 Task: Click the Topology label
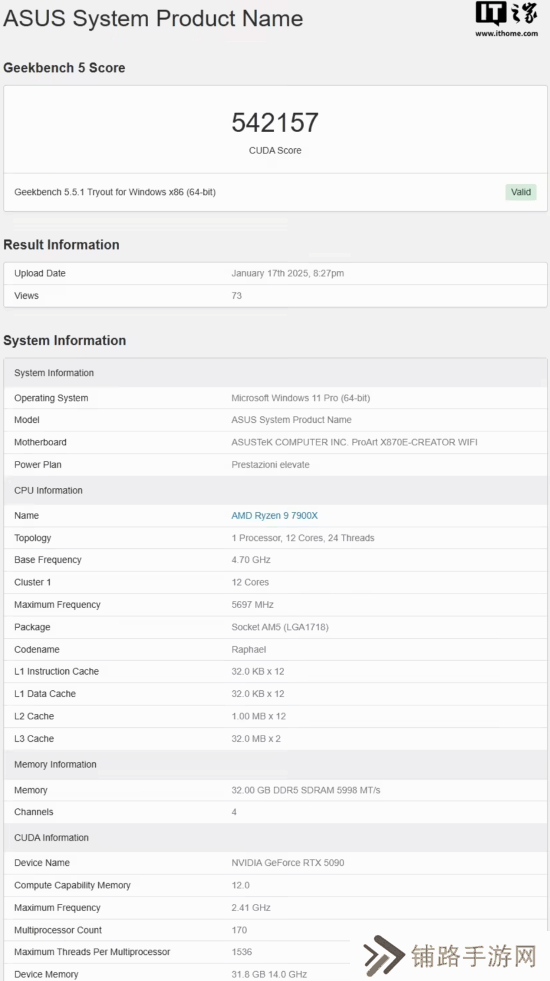33,538
